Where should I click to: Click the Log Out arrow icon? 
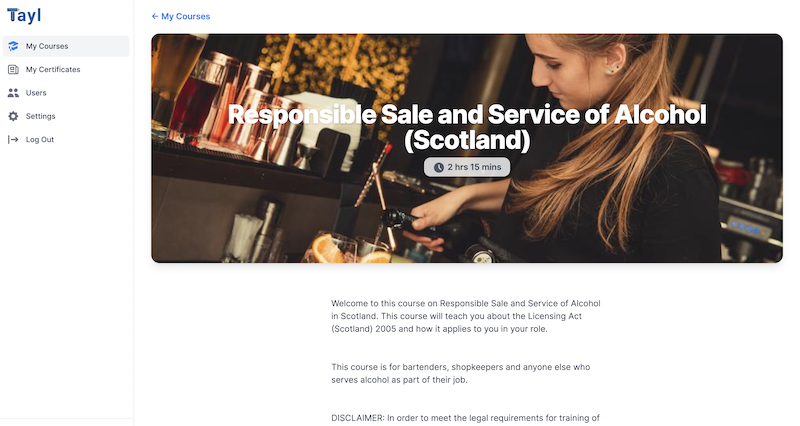13,139
